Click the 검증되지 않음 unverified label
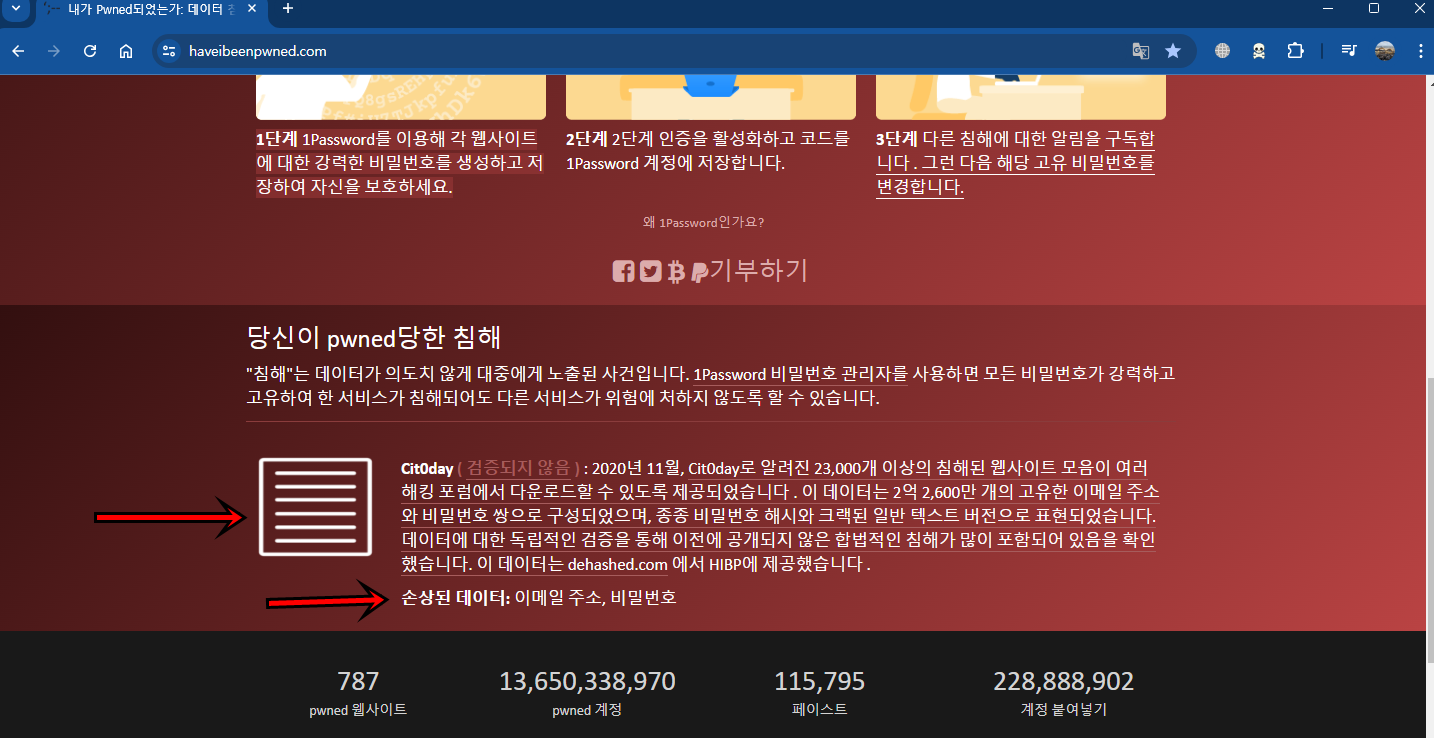1434x738 pixels. point(519,468)
